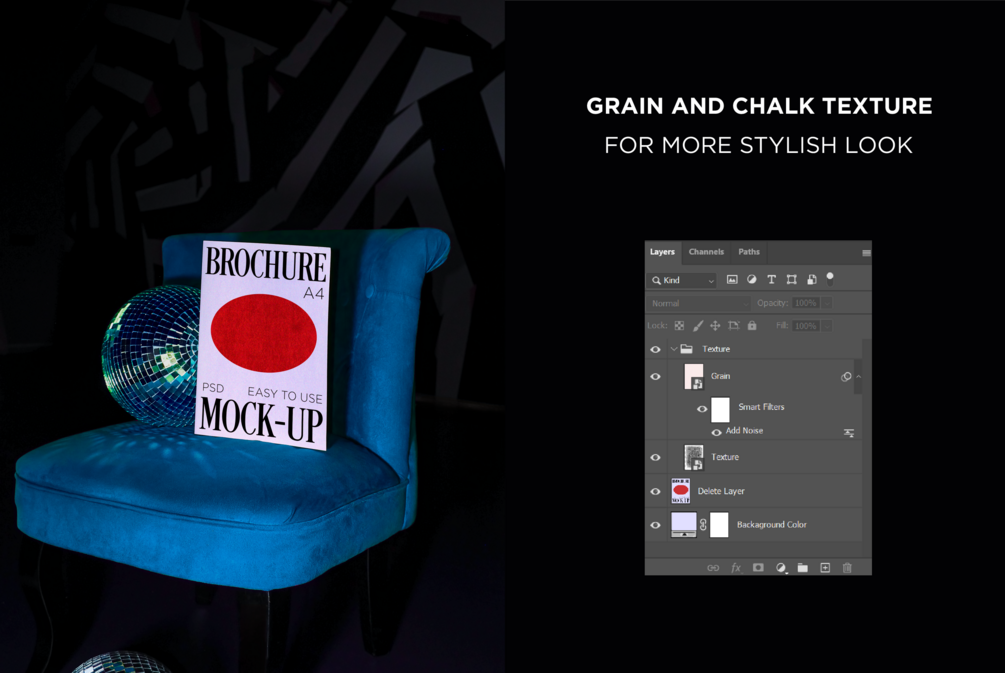This screenshot has height=673, width=1005.
Task: Filter for type layers icon
Action: 772,279
